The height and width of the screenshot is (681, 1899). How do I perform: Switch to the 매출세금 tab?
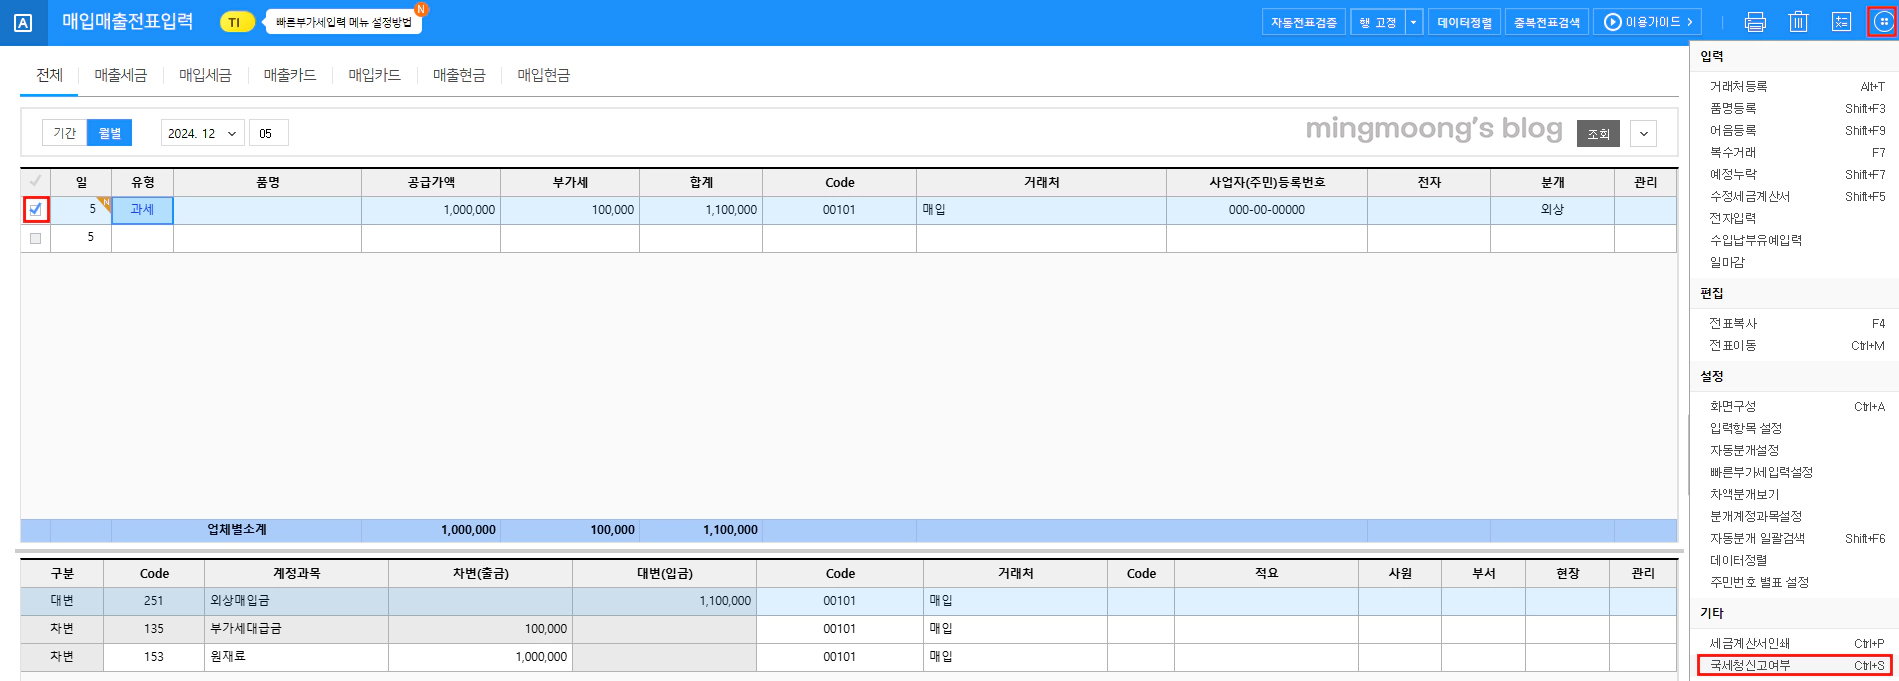coord(120,75)
